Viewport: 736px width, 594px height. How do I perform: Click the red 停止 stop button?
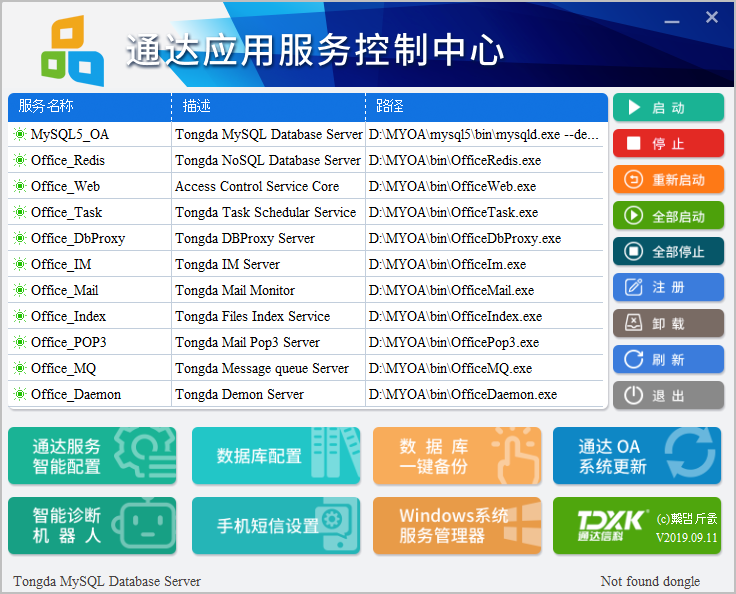coord(668,143)
